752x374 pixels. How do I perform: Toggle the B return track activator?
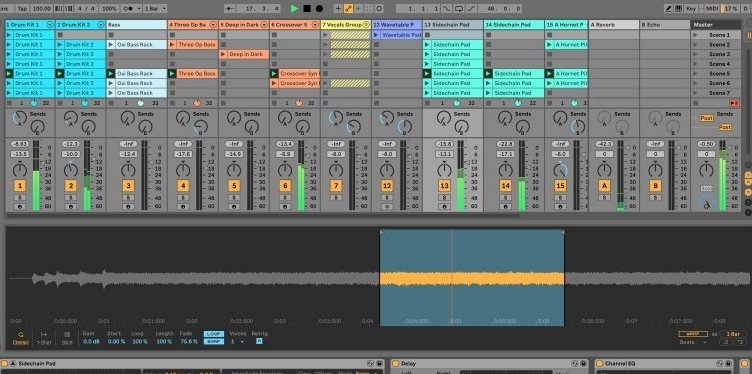tap(655, 186)
